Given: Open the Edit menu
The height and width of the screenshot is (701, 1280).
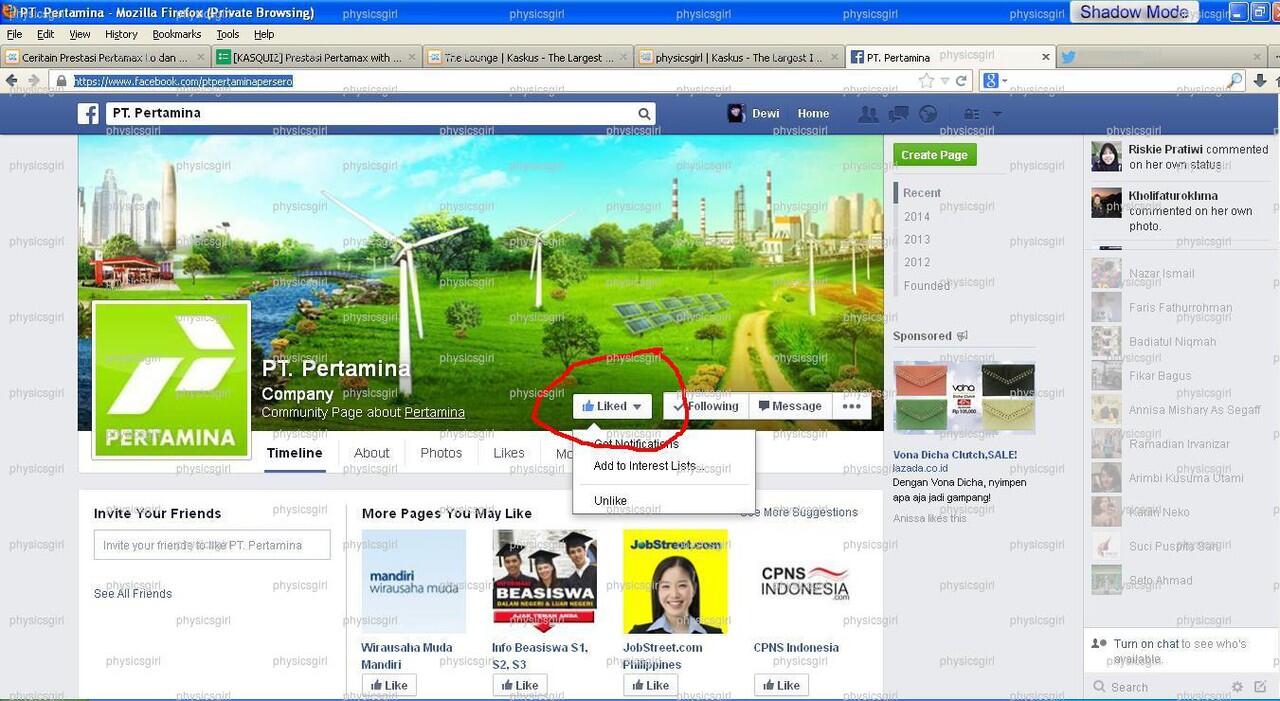Looking at the screenshot, I should point(46,34).
